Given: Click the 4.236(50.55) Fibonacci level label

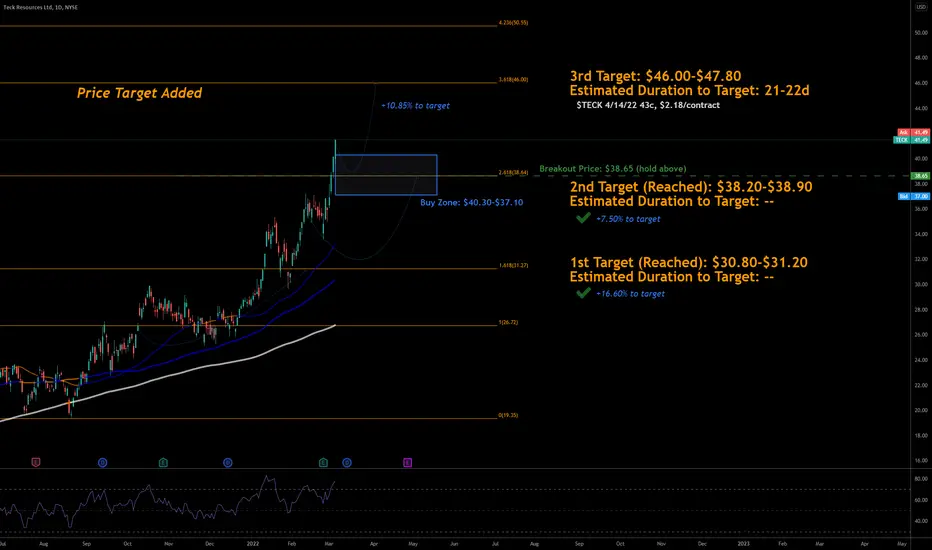Looking at the screenshot, I should (513, 23).
